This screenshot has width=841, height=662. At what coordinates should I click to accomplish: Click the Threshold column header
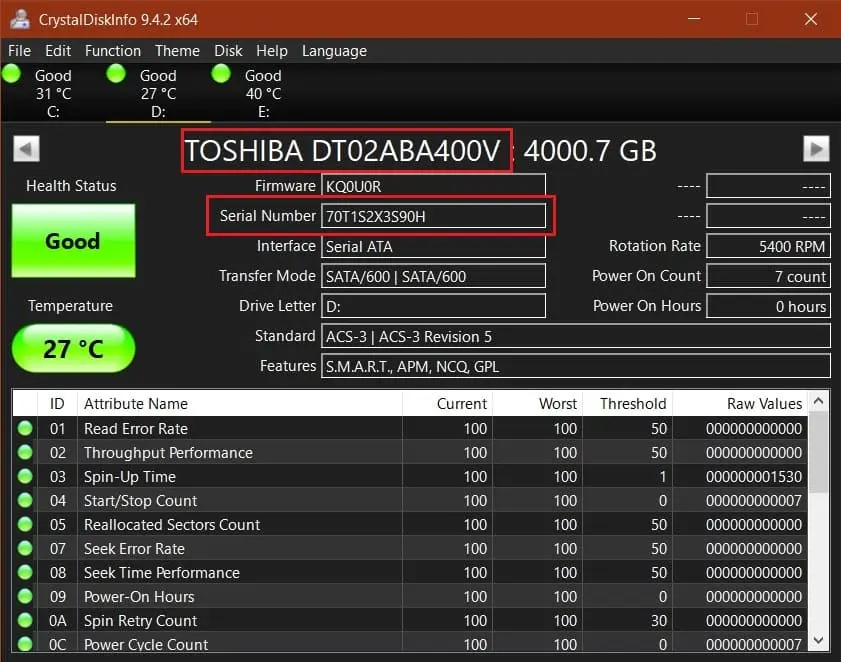click(x=628, y=403)
